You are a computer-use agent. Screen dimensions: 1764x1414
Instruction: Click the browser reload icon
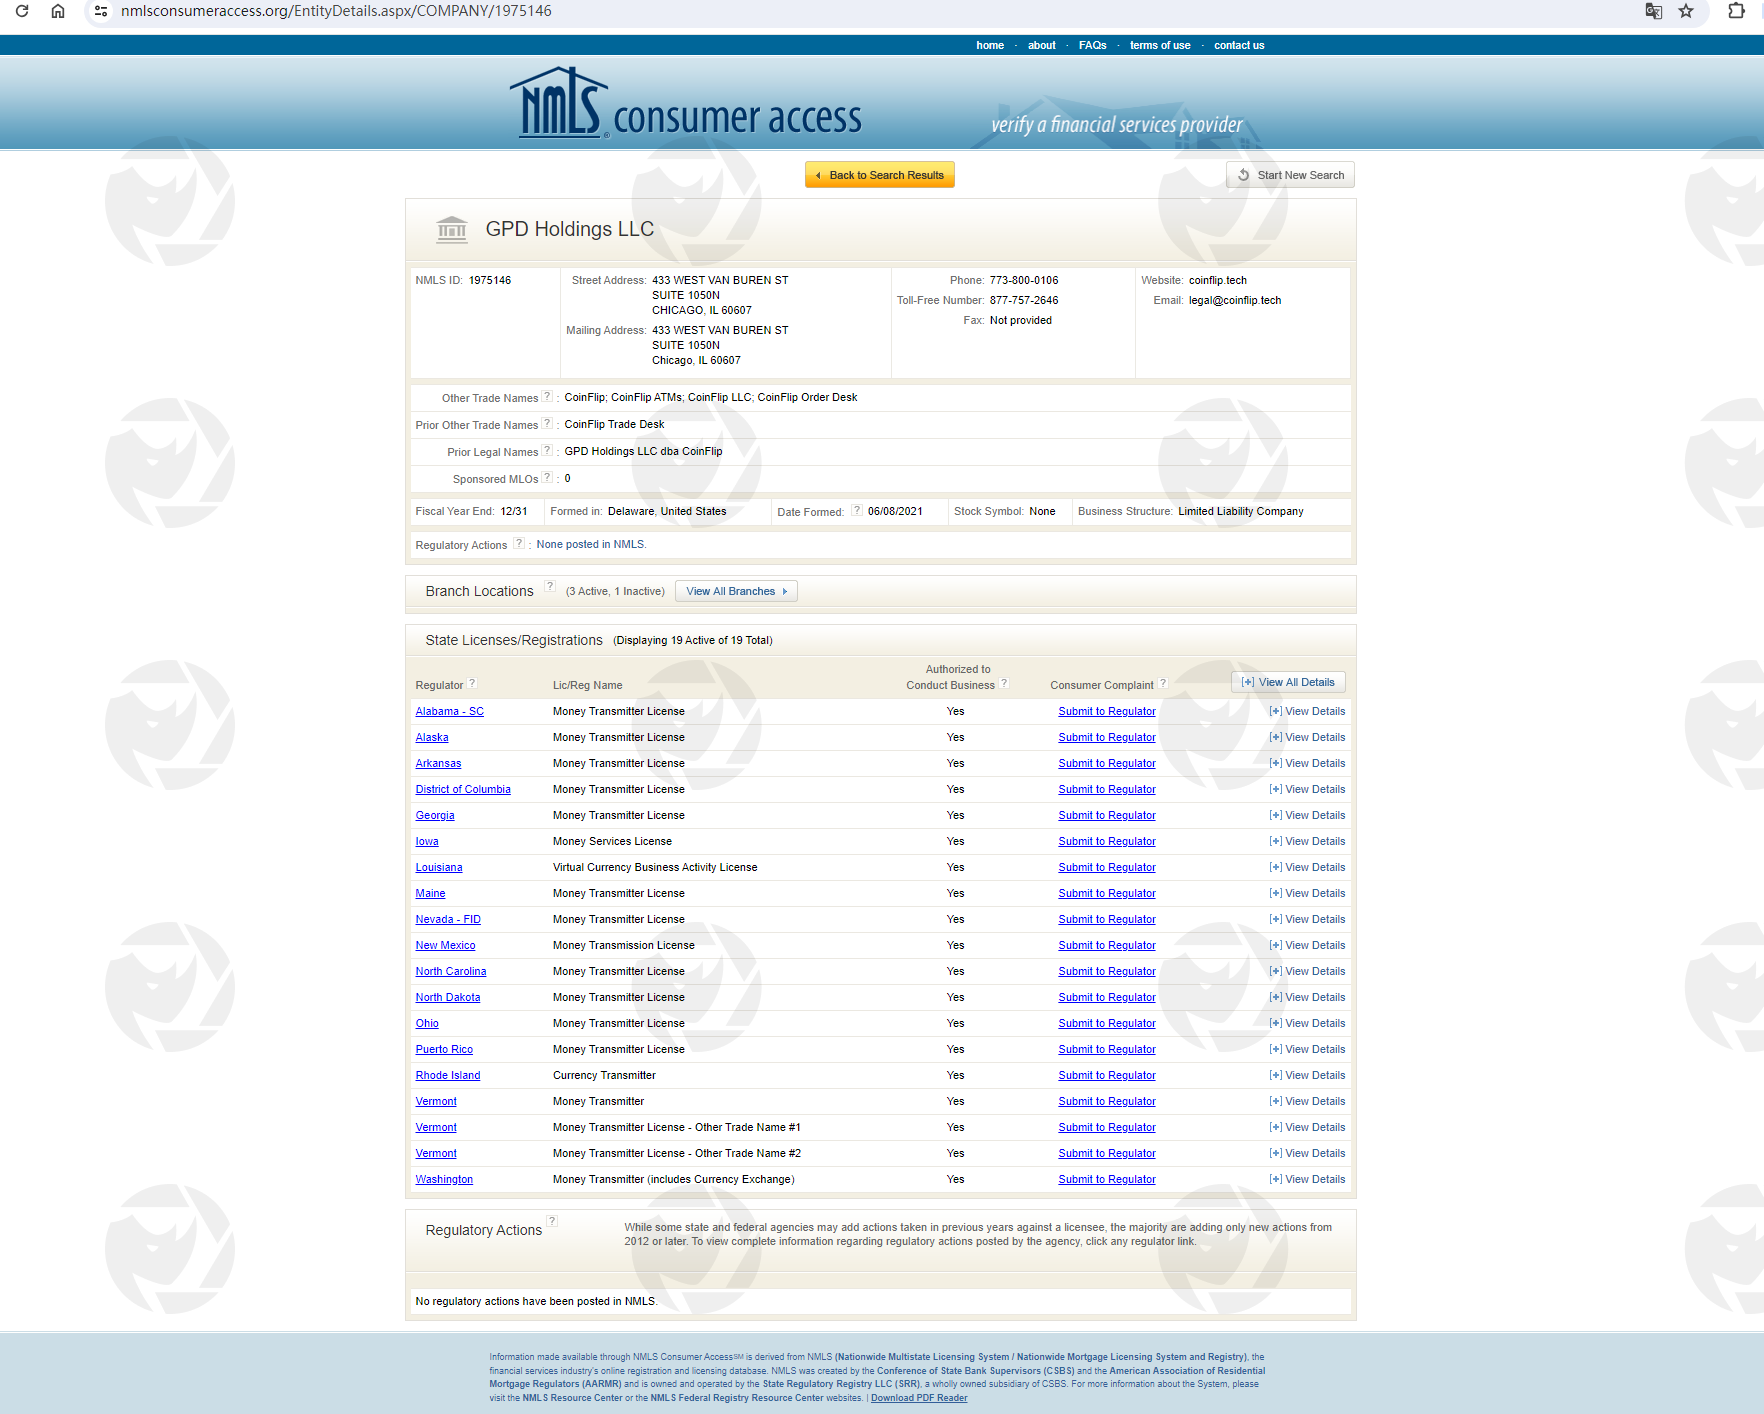(22, 11)
